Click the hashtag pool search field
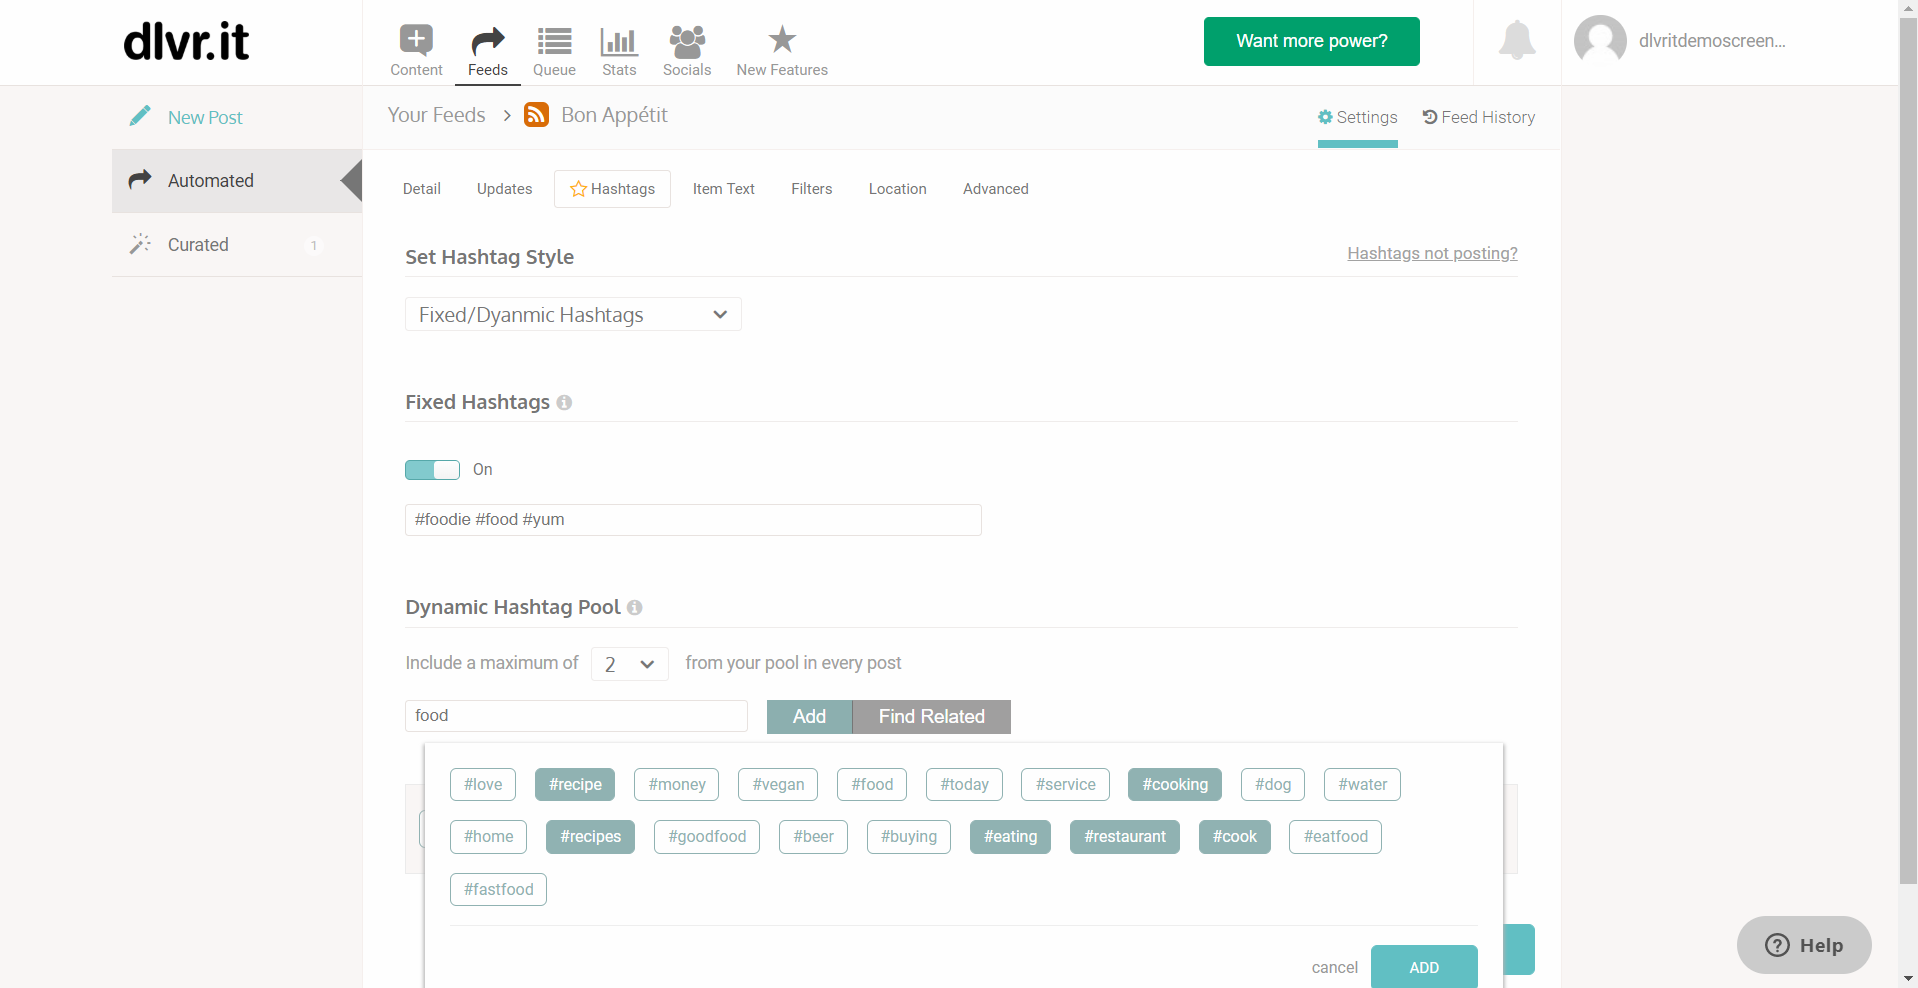 (x=576, y=716)
